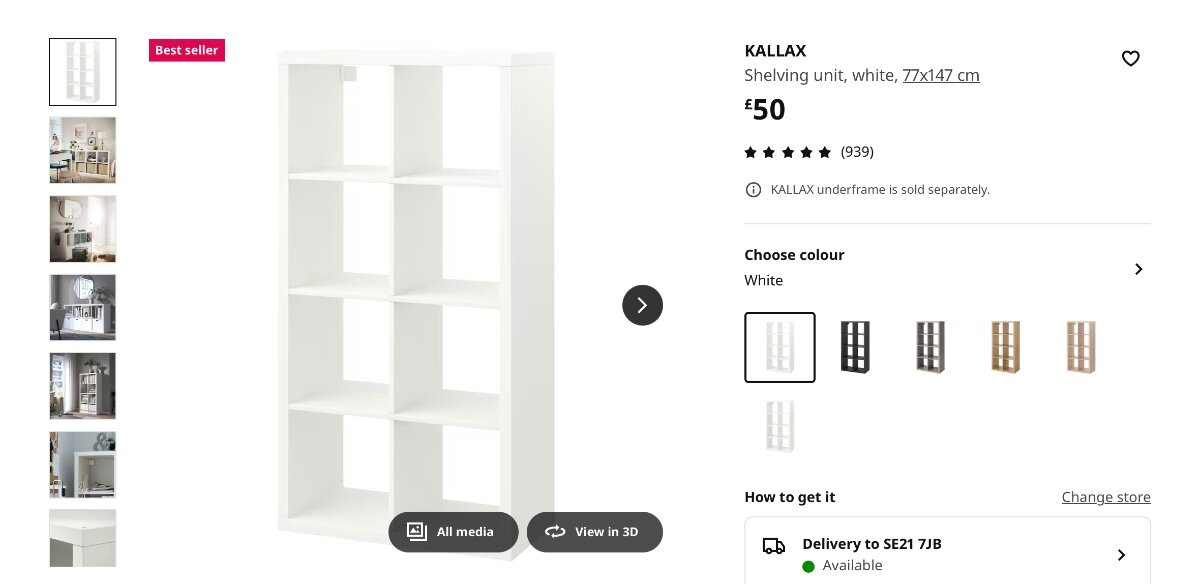Image resolution: width=1200 pixels, height=584 pixels.
Task: Open the 77x147 cm size link
Action: pyautogui.click(x=941, y=75)
